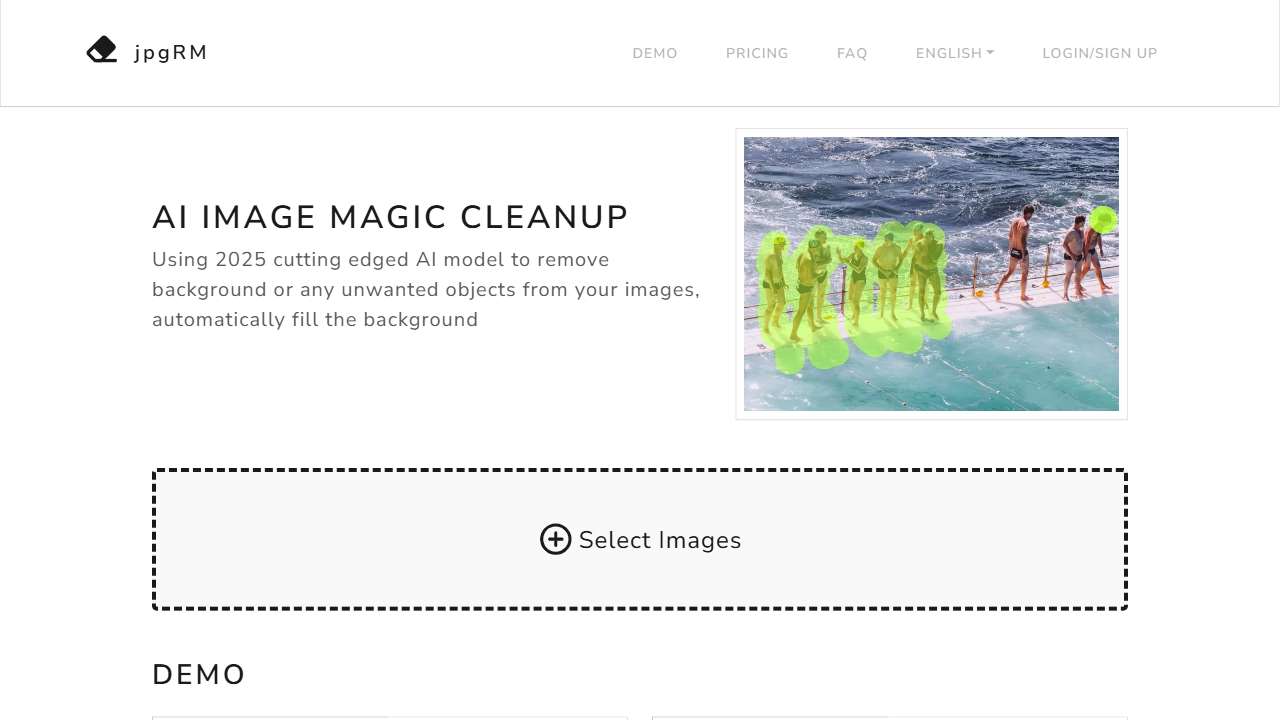Screen dimensions: 1280x720
Task: Click the eraser logo icon
Action: point(102,50)
